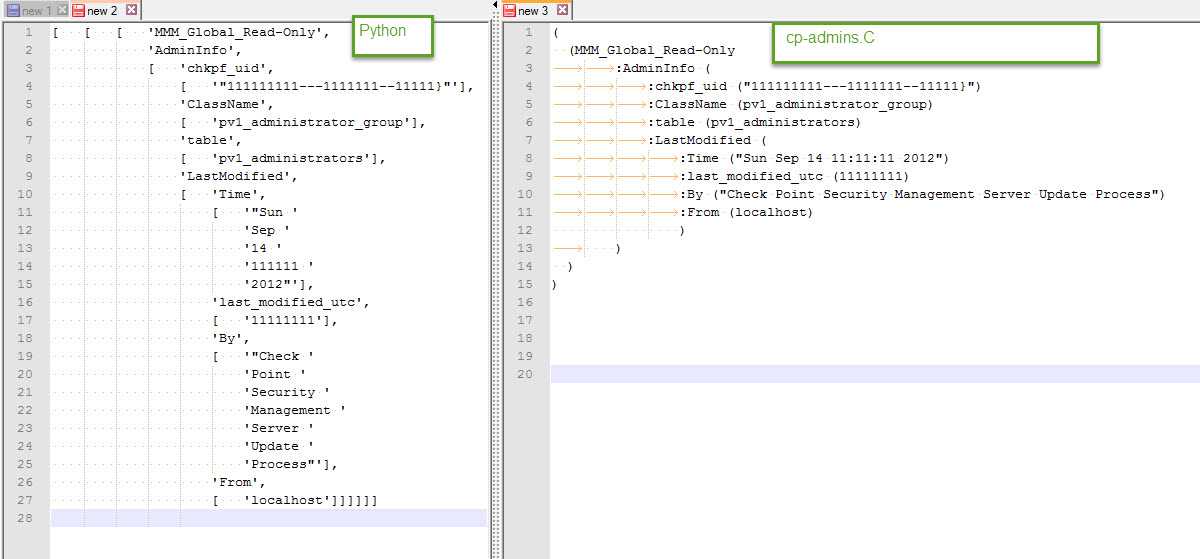
Task: Click the 'By', line in the left editor
Action: tap(231, 338)
